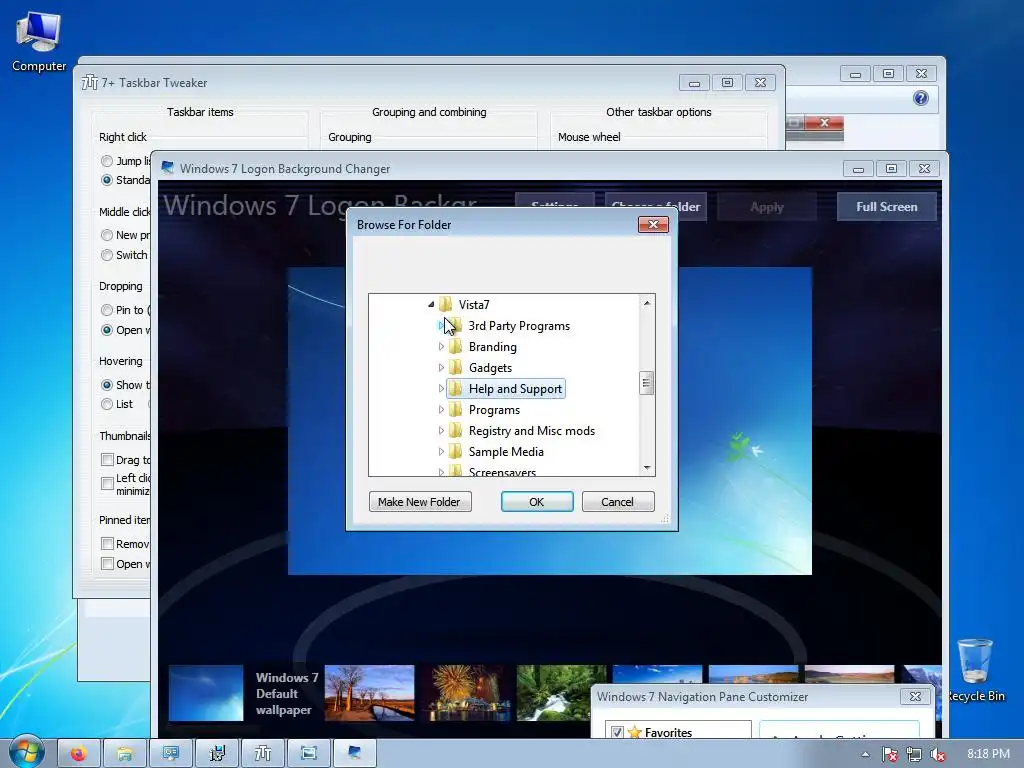1024x768 pixels.
Task: Select the waterfall wallpaper thumbnail
Action: point(561,693)
